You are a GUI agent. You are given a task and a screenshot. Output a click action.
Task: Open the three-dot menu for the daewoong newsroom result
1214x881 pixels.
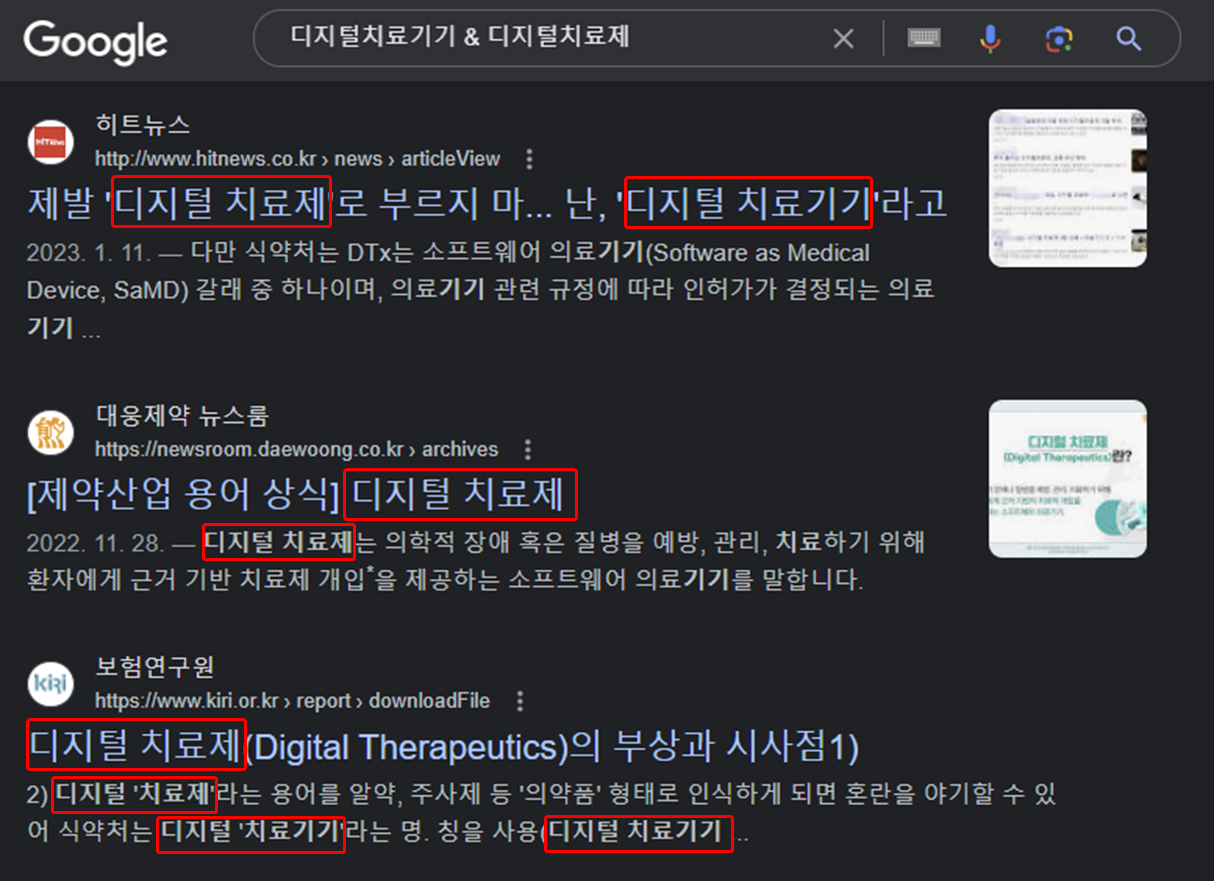pos(528,450)
